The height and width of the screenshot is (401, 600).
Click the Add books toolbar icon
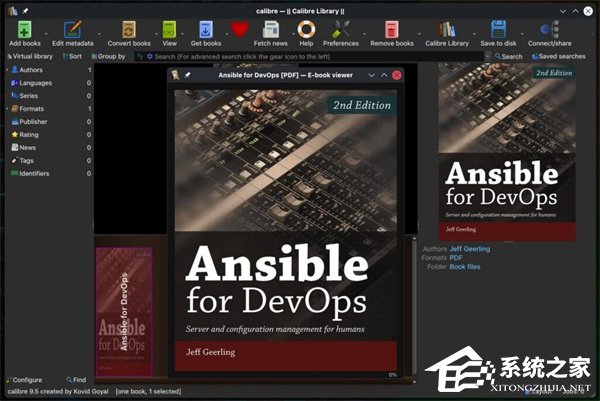tap(24, 30)
